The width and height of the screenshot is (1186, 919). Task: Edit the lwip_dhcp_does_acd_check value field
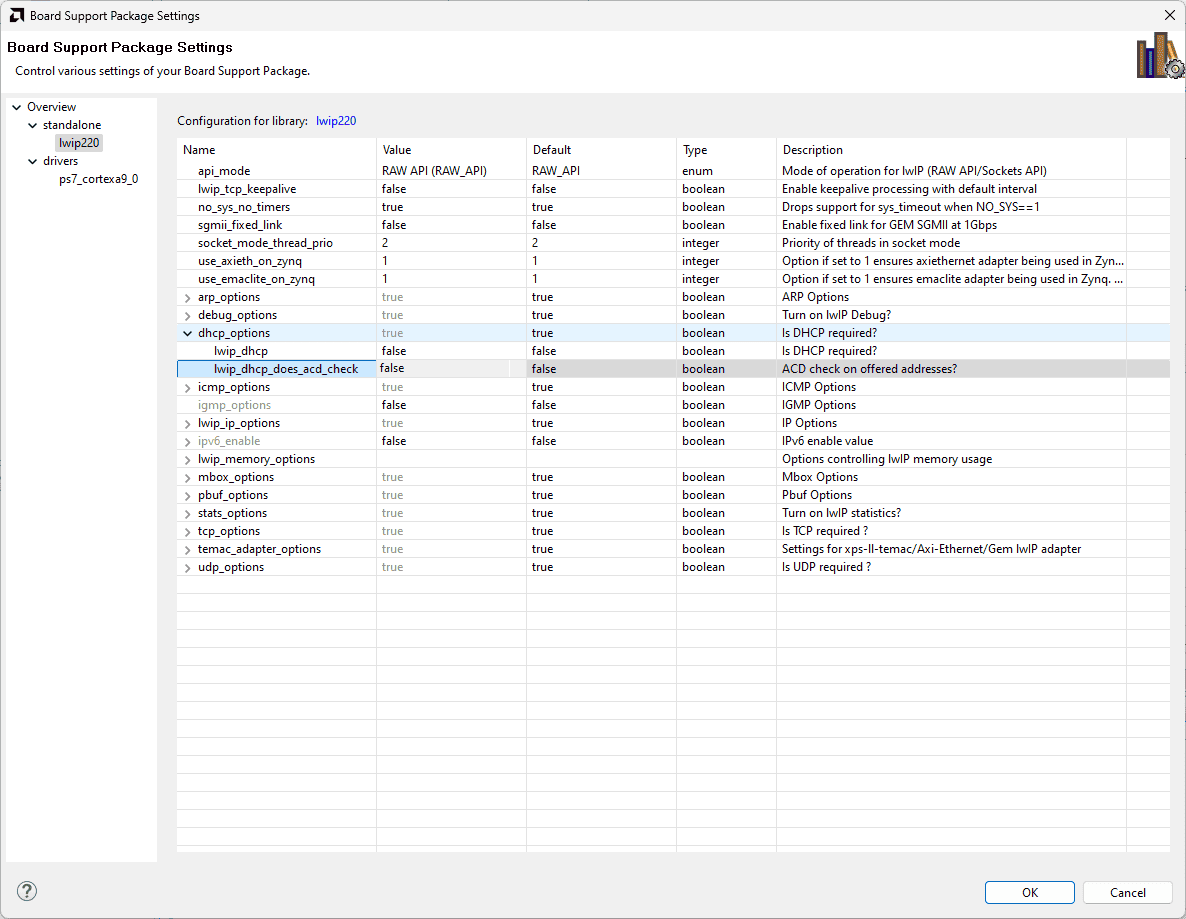tap(442, 369)
